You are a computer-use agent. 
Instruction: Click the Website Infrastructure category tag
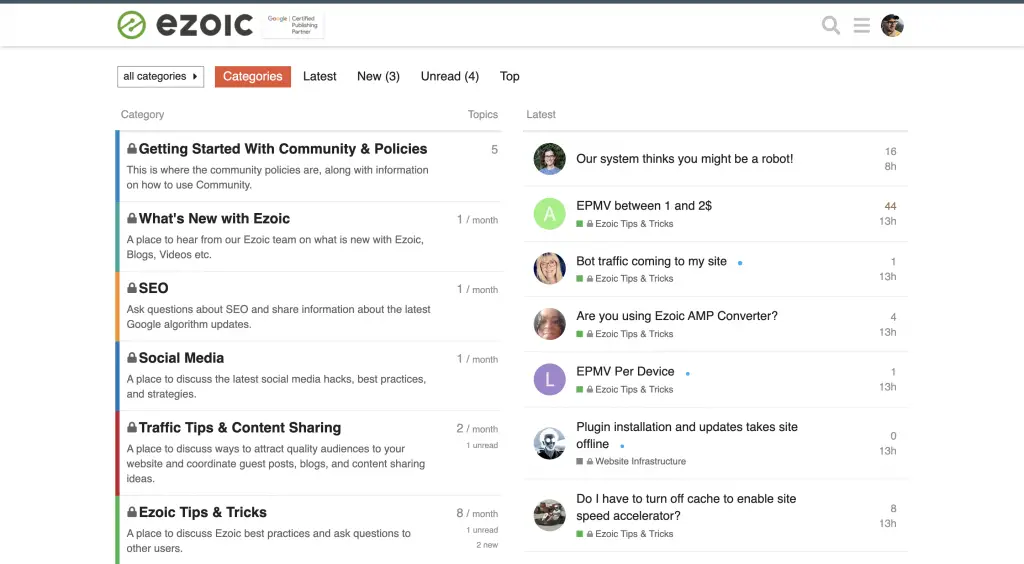pos(632,461)
